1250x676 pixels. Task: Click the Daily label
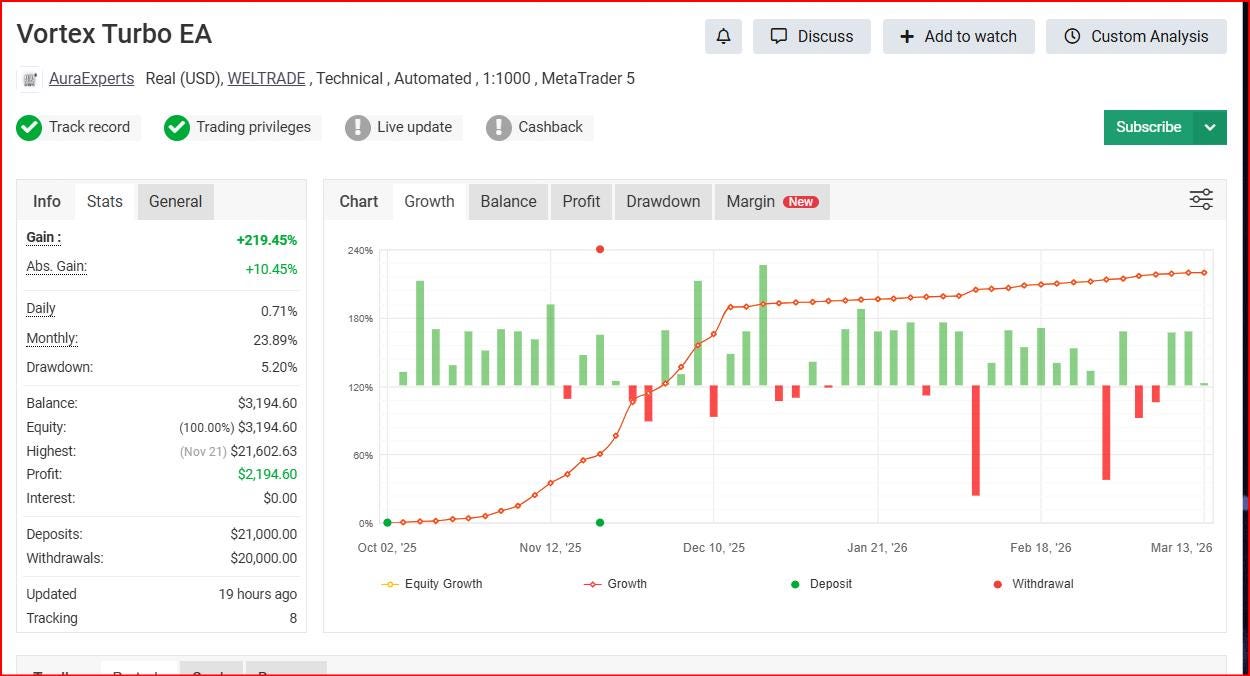pos(41,309)
